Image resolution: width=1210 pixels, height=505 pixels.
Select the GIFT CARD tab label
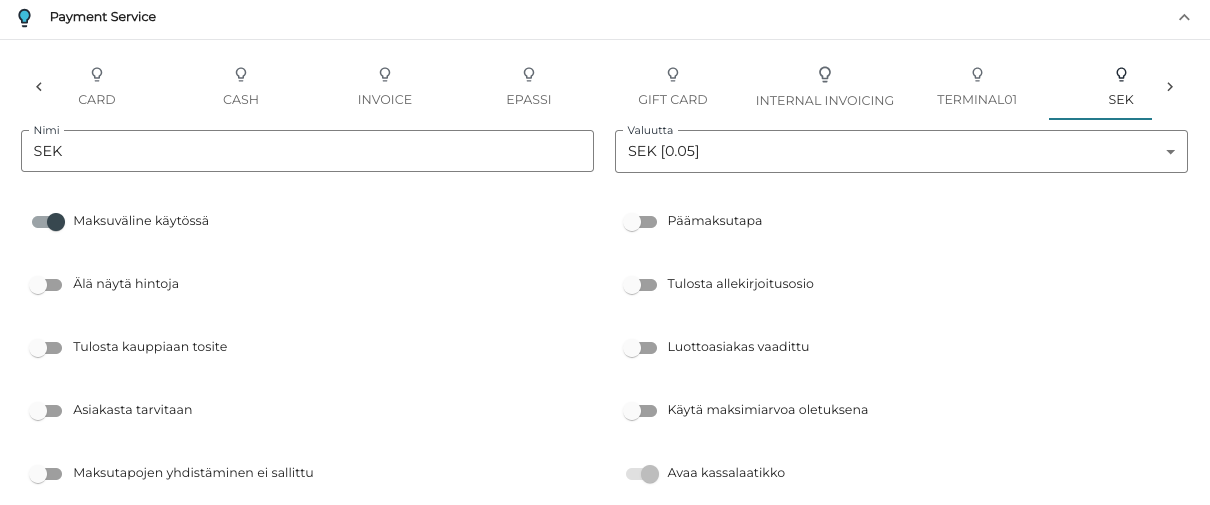click(x=673, y=99)
